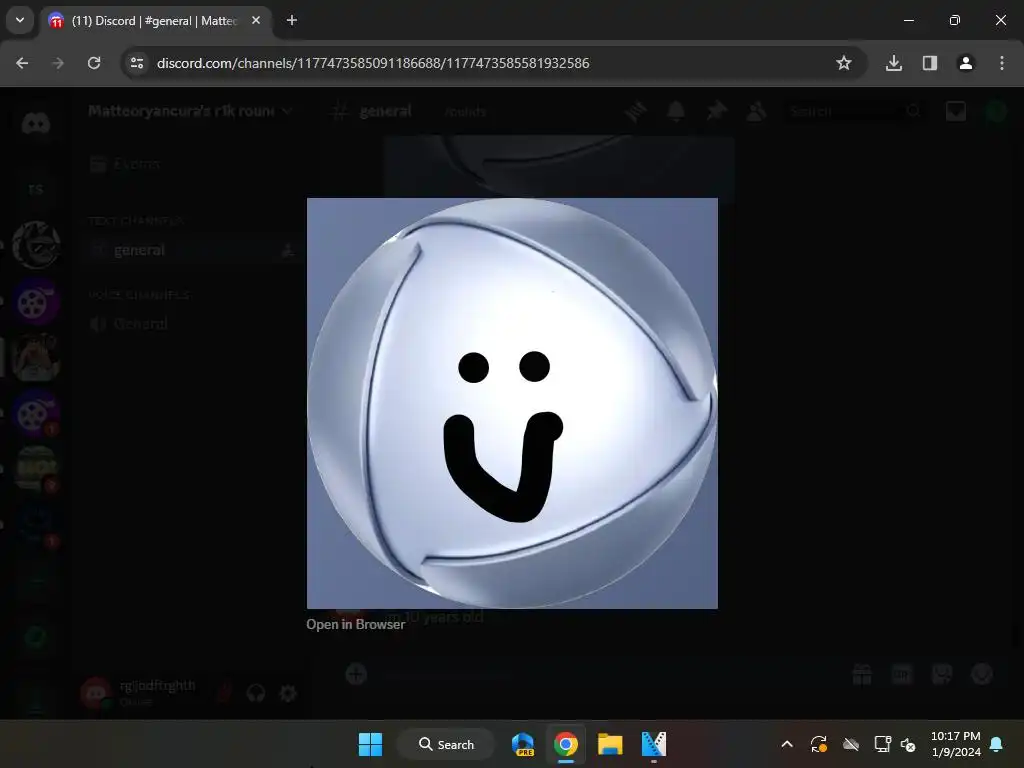Screen dimensions: 1024x768
Task: Join the General voice channel
Action: (191, 324)
